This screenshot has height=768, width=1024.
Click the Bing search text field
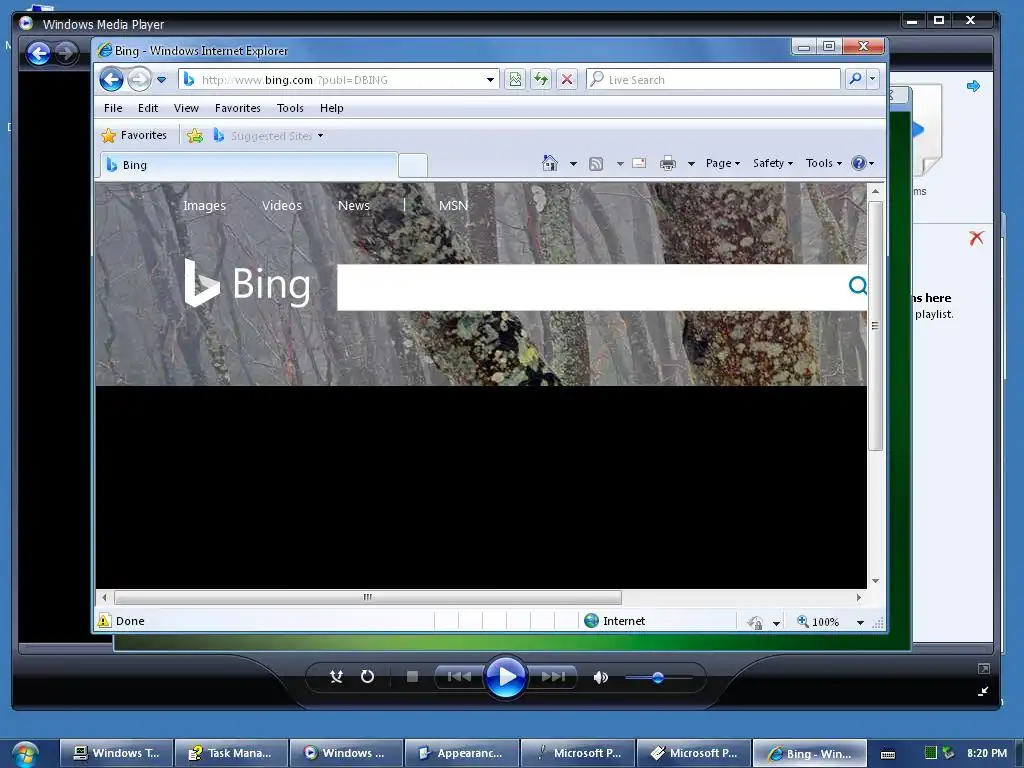click(x=591, y=287)
